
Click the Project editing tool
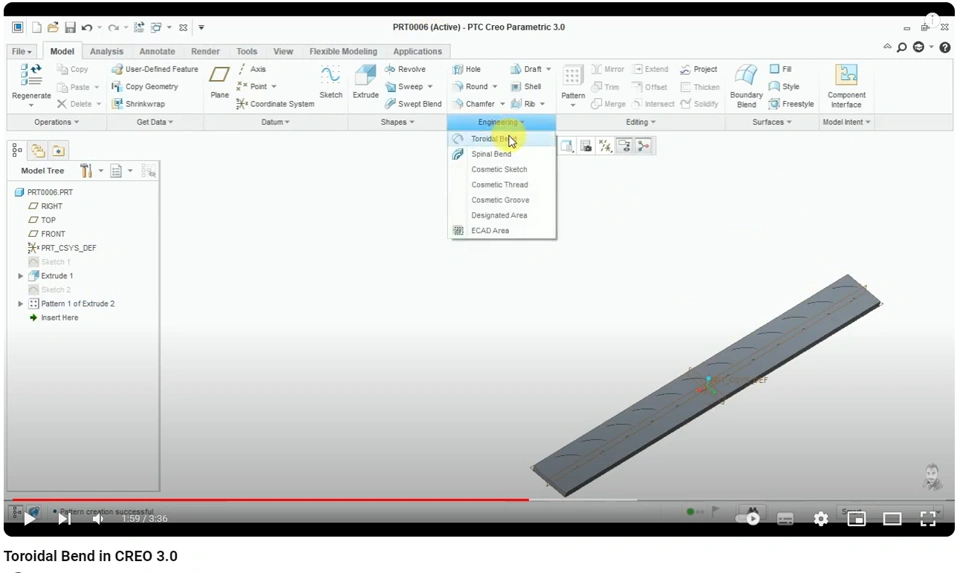pyautogui.click(x=699, y=69)
